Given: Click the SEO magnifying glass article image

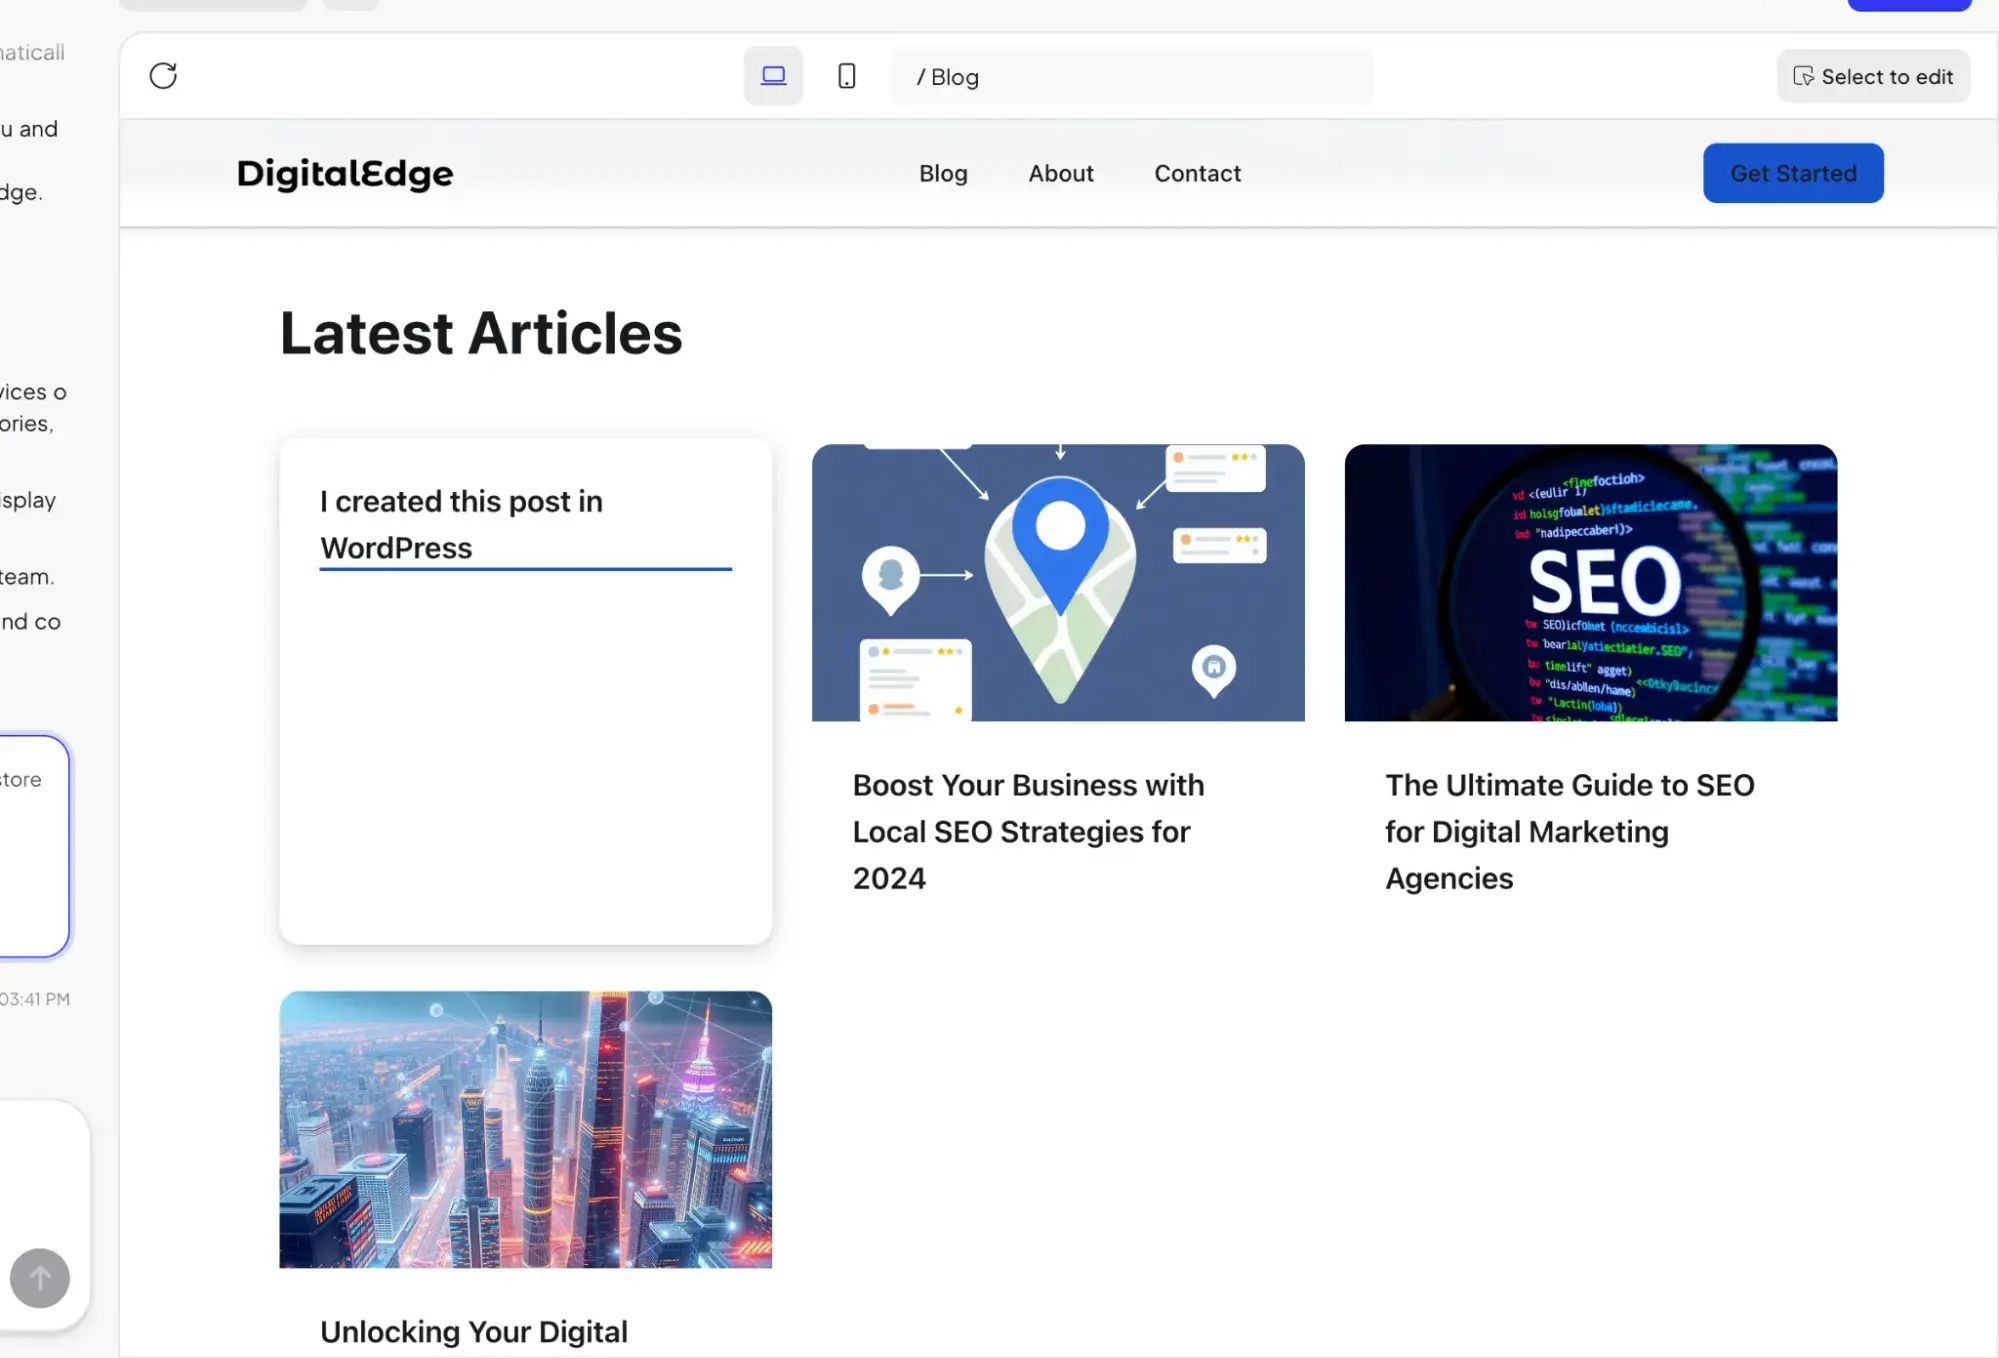Looking at the screenshot, I should tap(1590, 583).
